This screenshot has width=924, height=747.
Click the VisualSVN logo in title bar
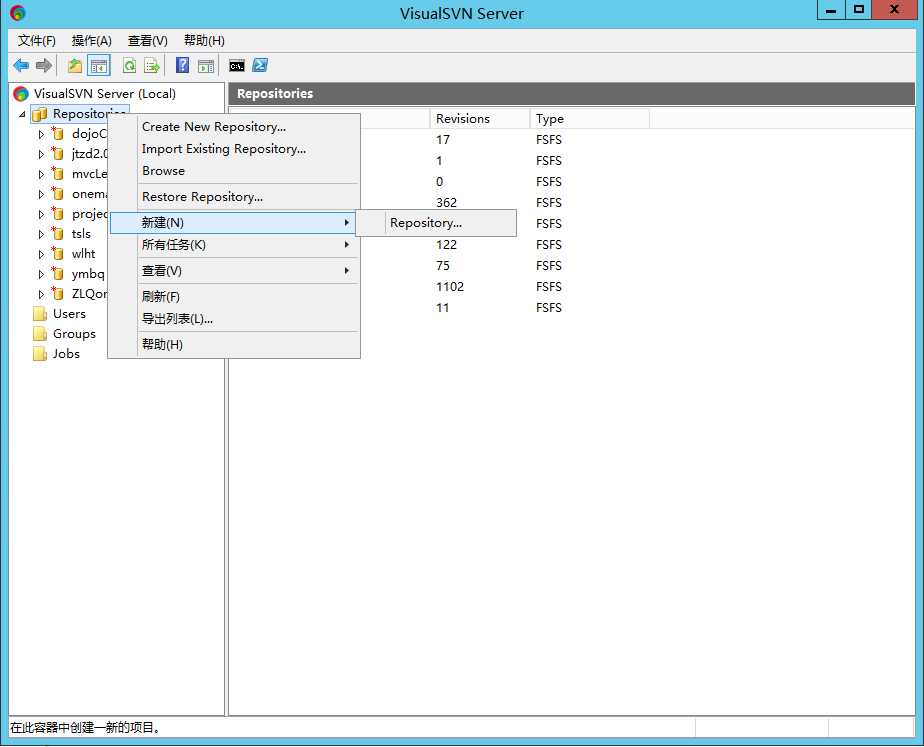[x=18, y=13]
